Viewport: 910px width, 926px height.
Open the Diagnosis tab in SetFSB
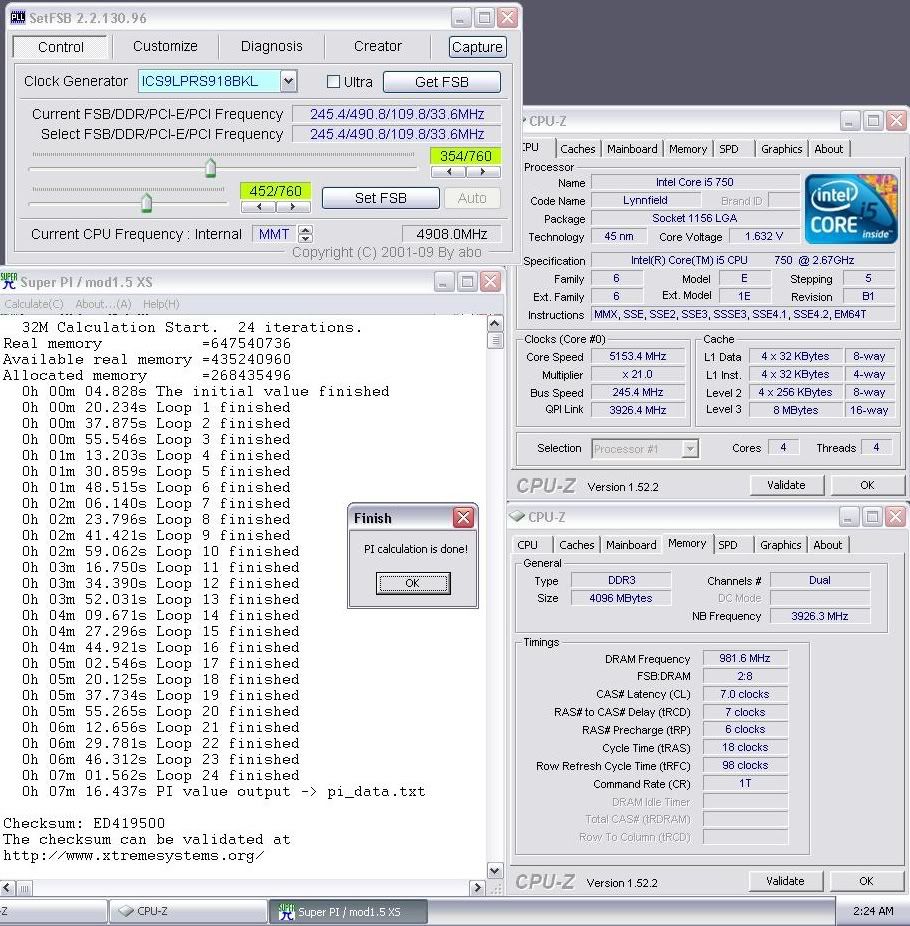click(x=272, y=46)
